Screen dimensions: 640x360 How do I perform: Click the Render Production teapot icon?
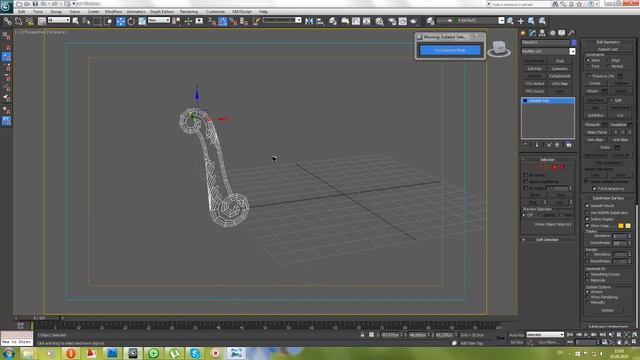tap(413, 21)
